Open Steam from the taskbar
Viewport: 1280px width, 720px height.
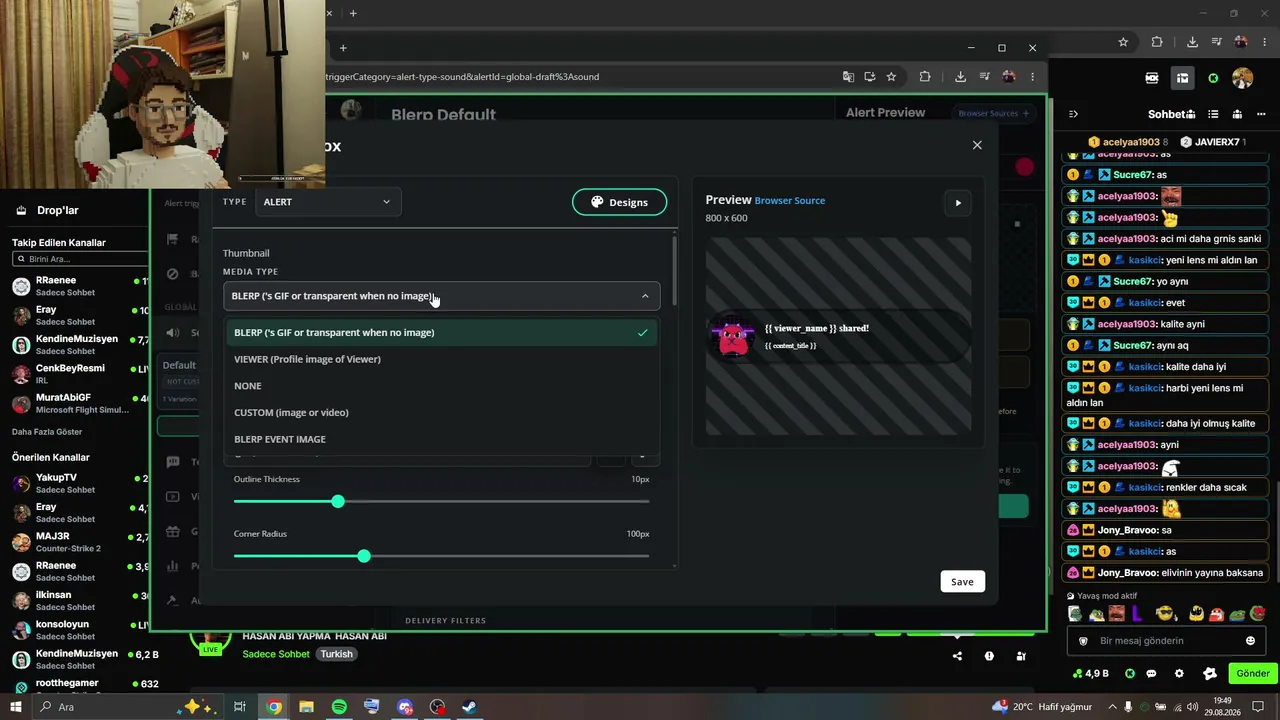click(469, 707)
